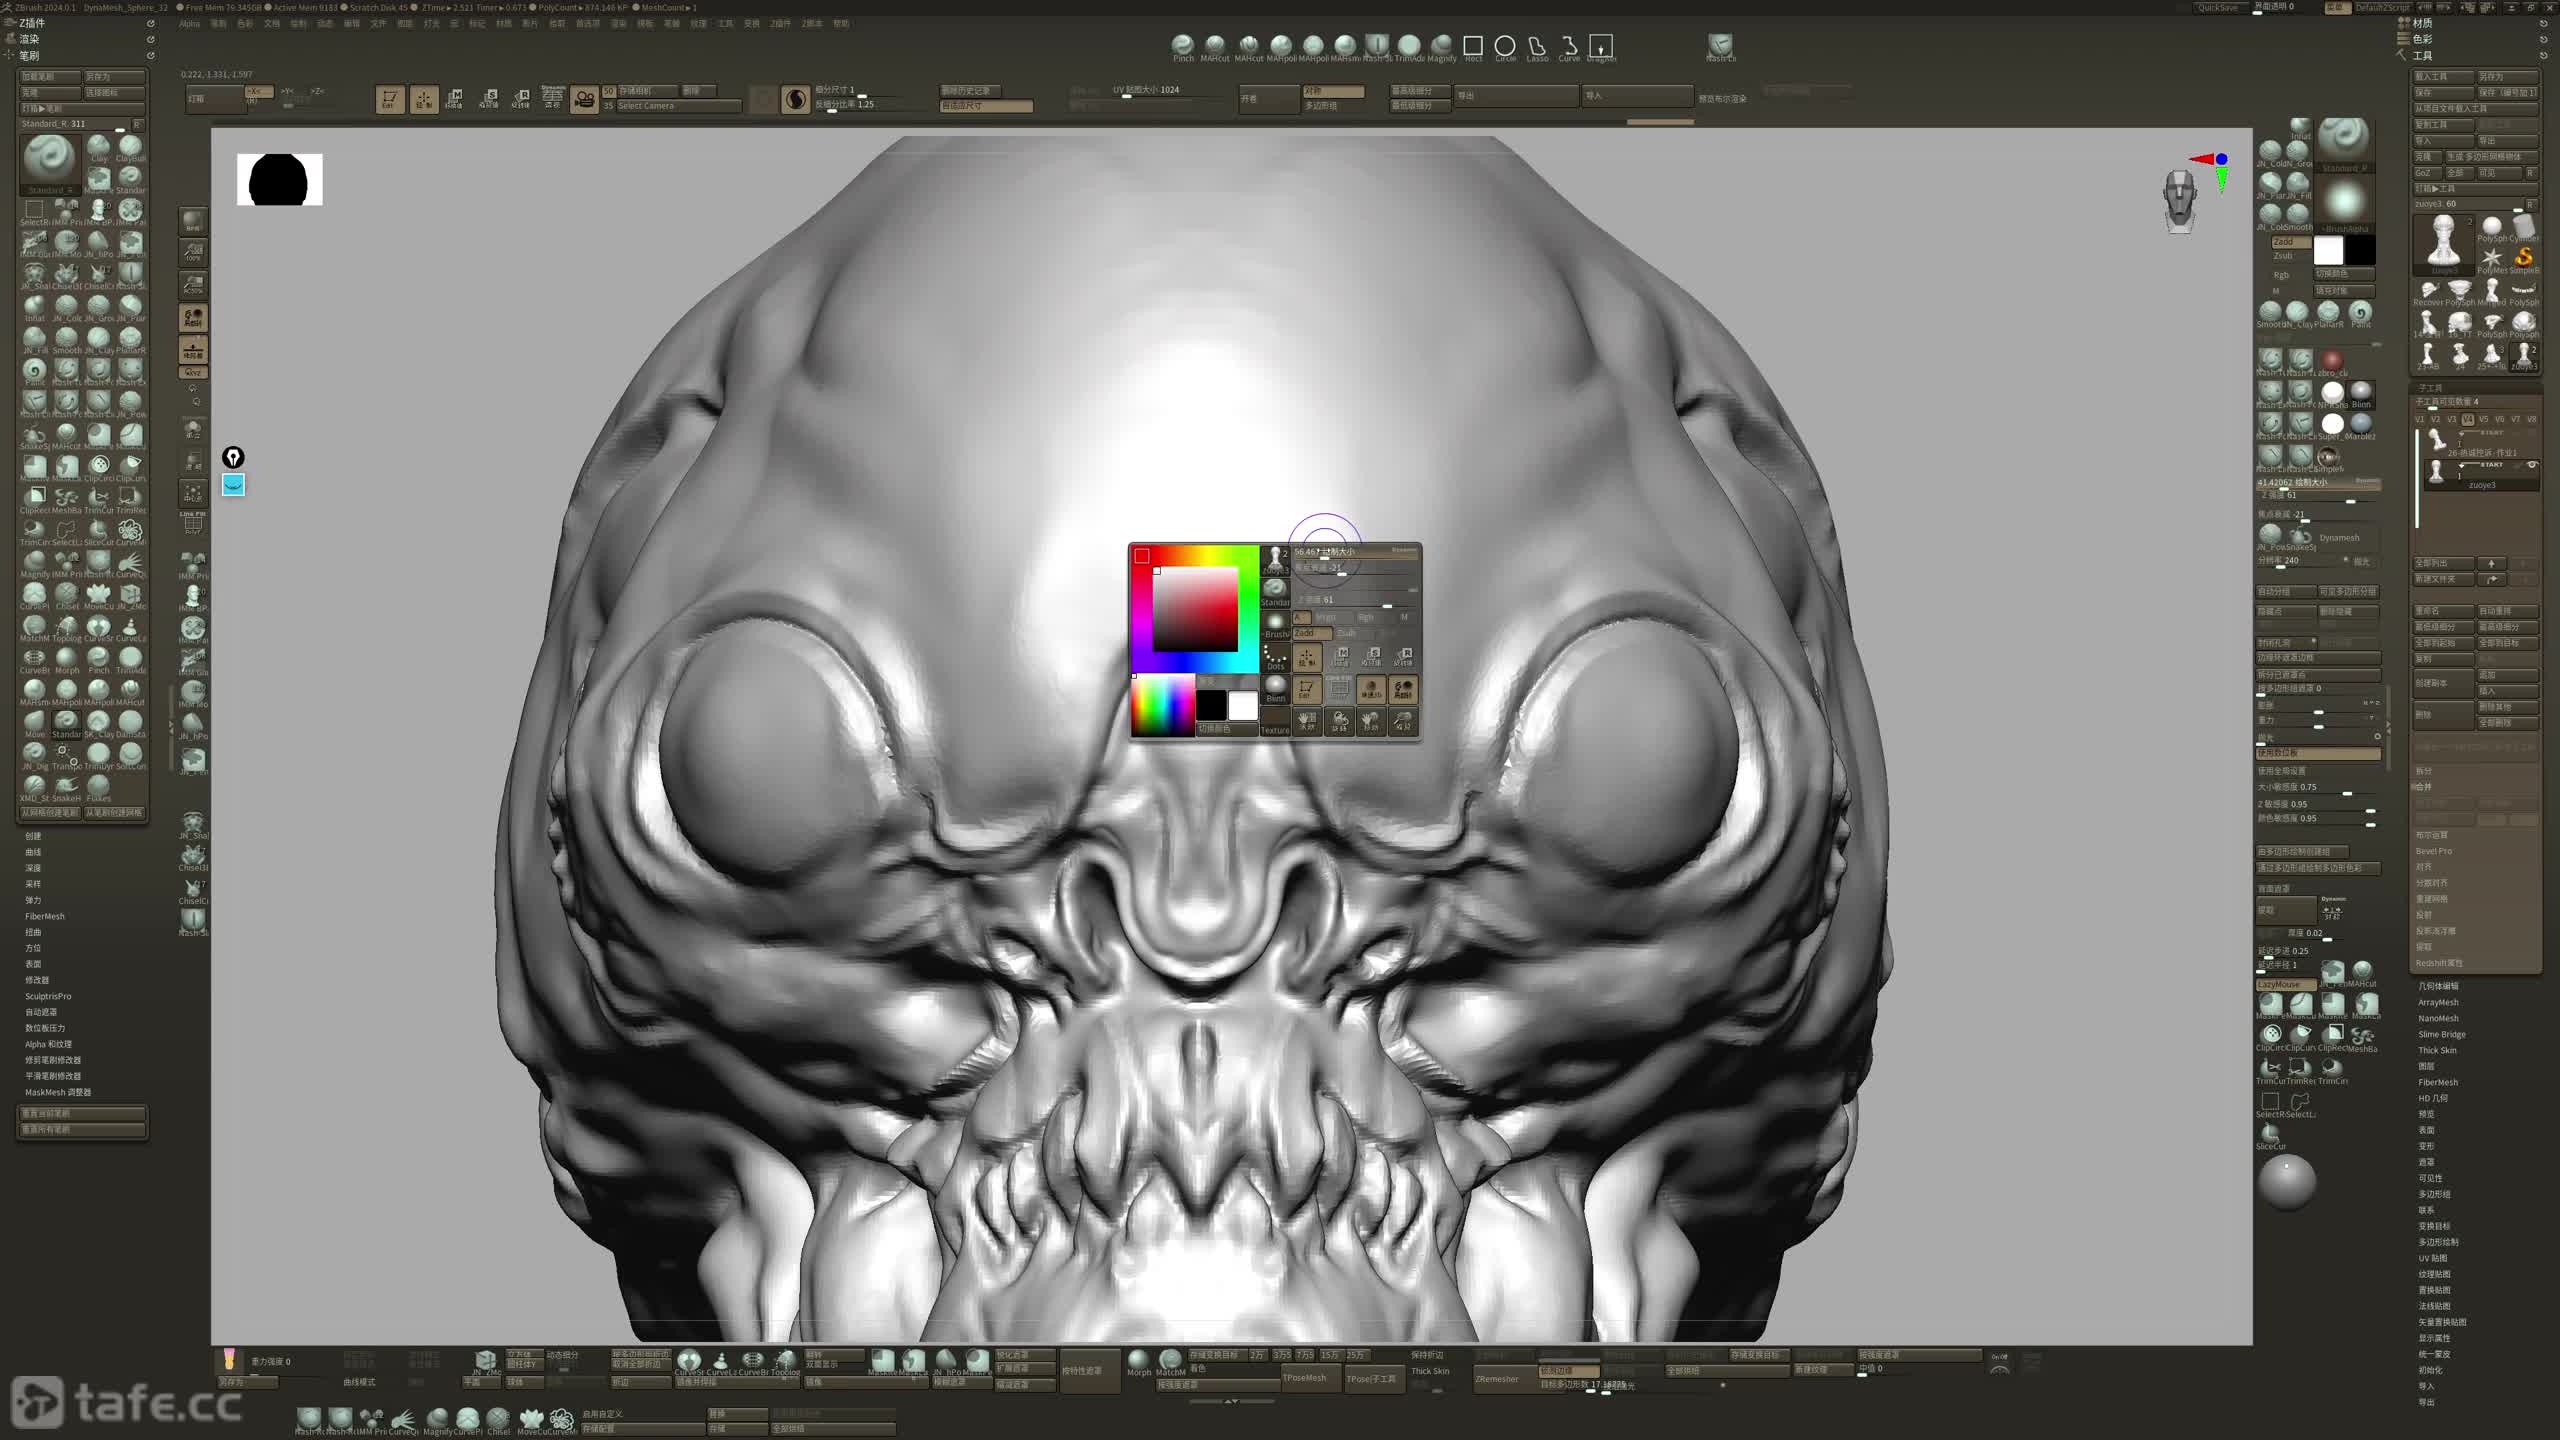The width and height of the screenshot is (2560, 1440).
Task: Pick a hue in popup color picker square
Action: [1194, 609]
